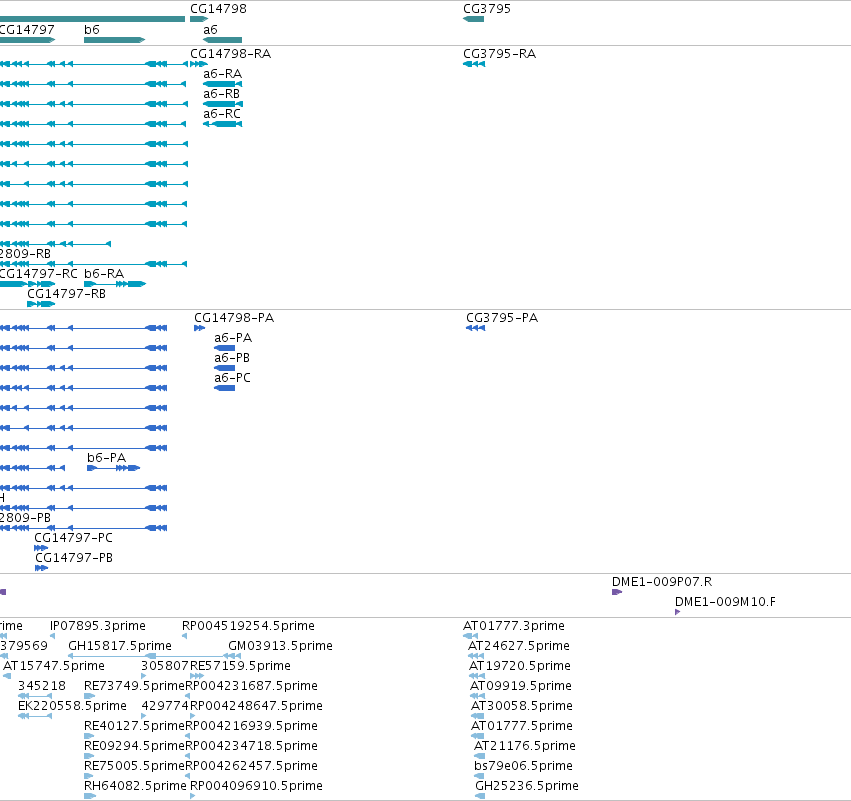Select the AT01777.5prime EST label
Viewport: 851px width, 801px height.
point(522,726)
